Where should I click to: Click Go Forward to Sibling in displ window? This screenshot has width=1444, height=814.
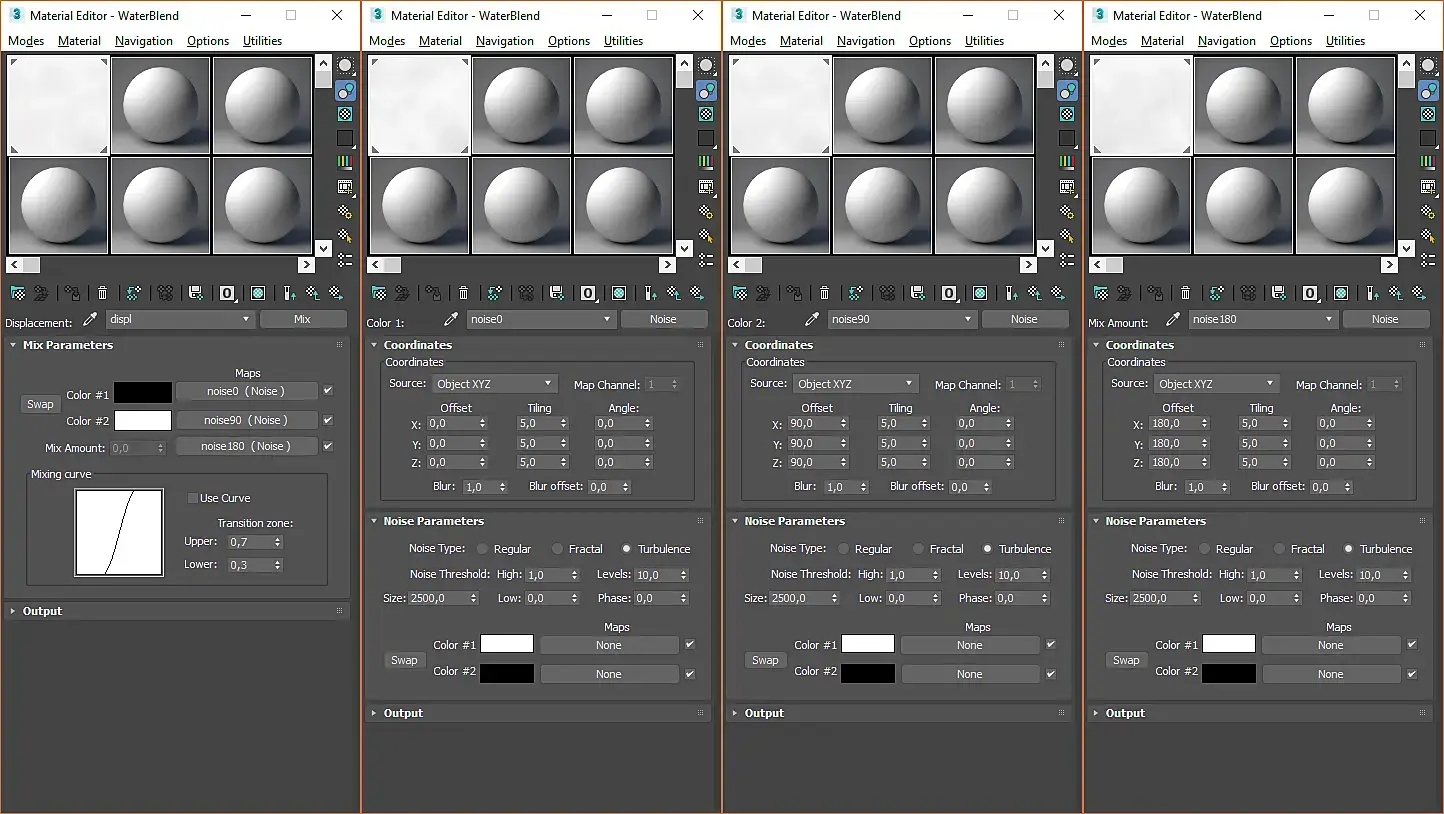coord(336,293)
